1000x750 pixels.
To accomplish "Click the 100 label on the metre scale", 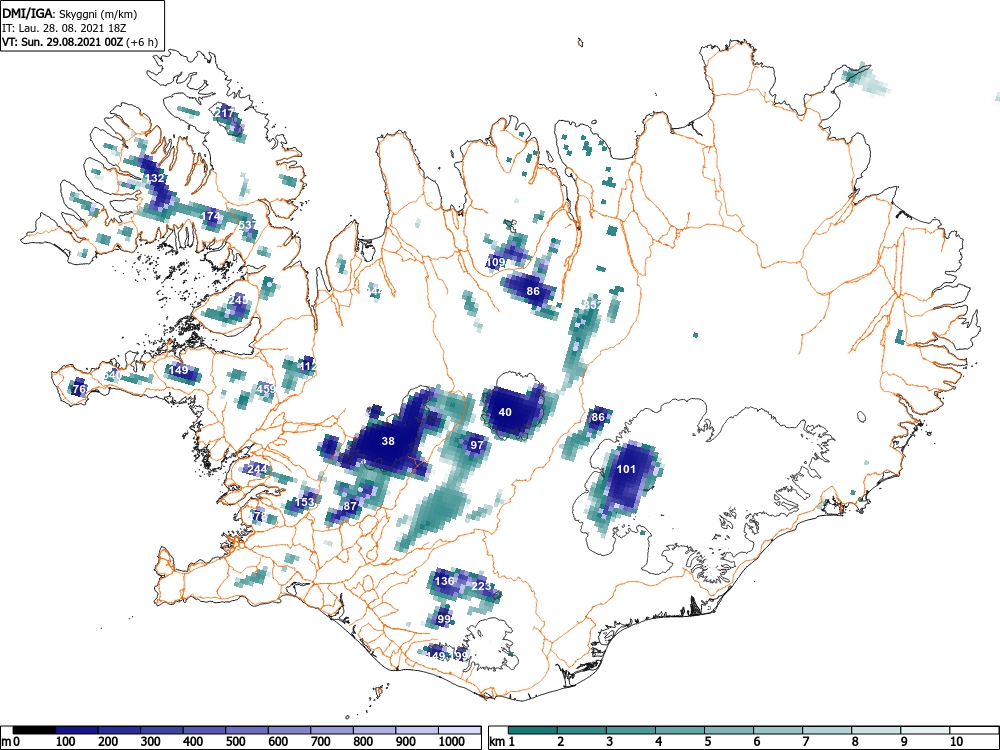I will click(66, 742).
